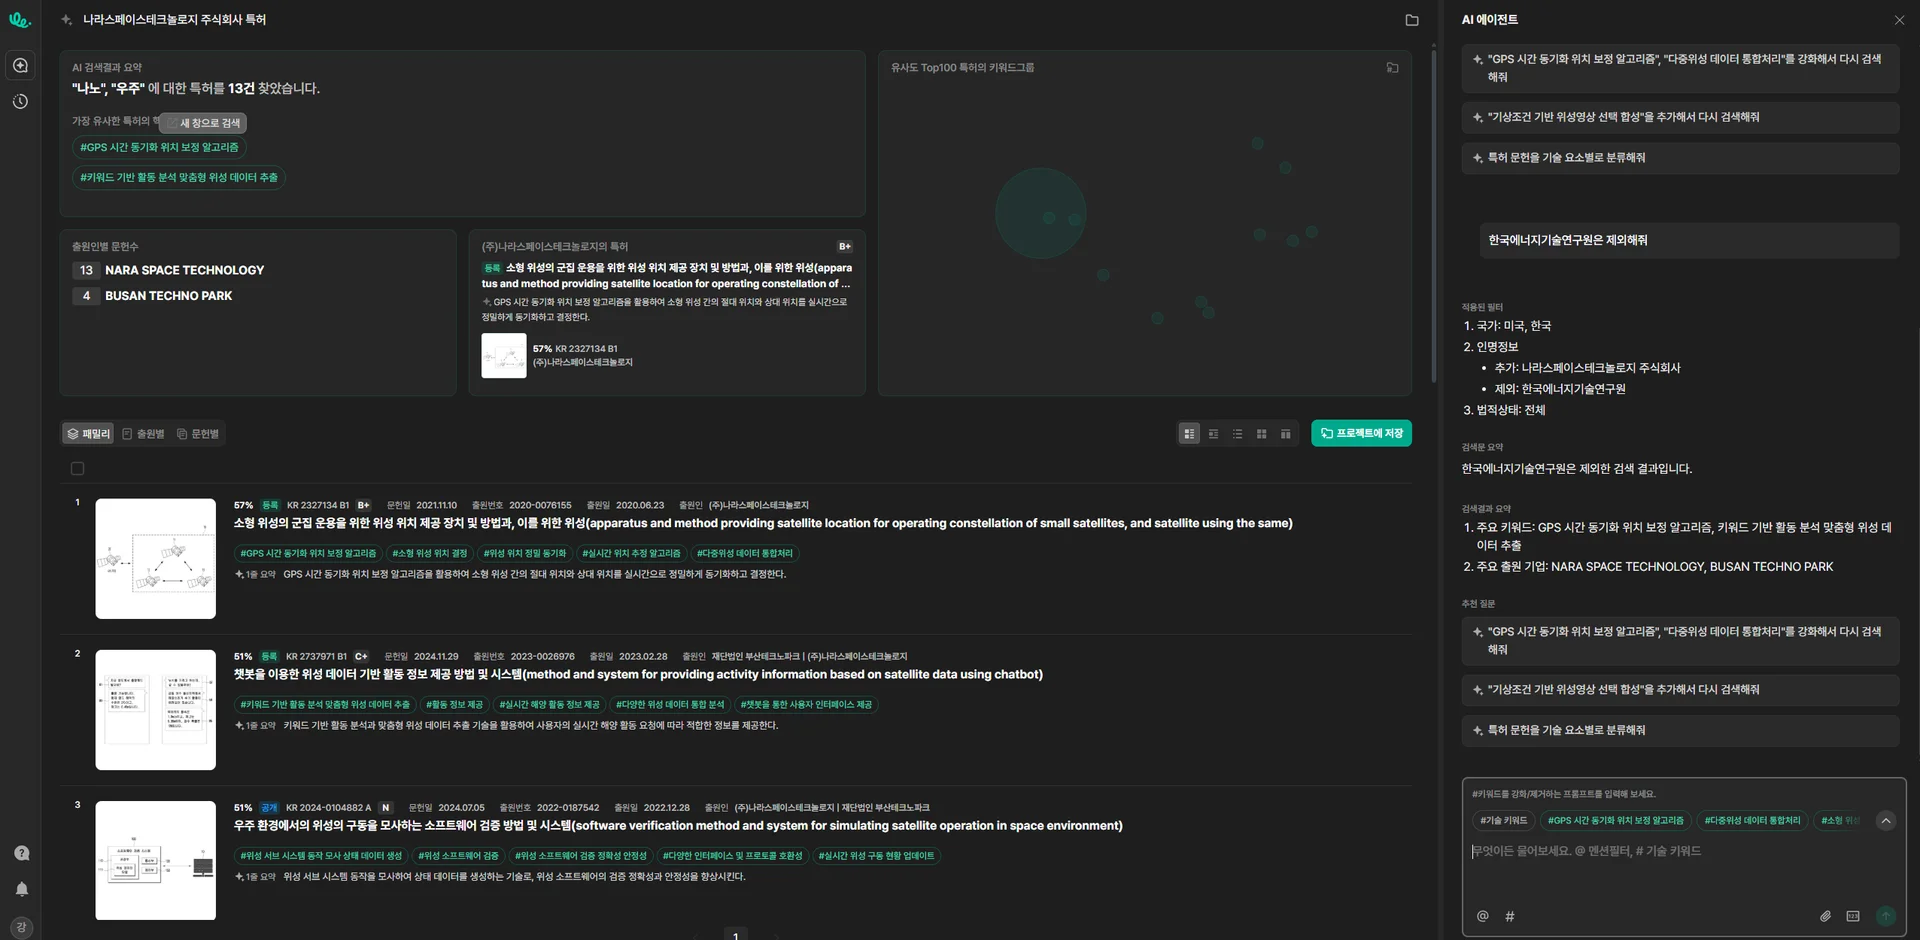Image resolution: width=1920 pixels, height=940 pixels.
Task: Switch to column table view
Action: pos(1285,434)
